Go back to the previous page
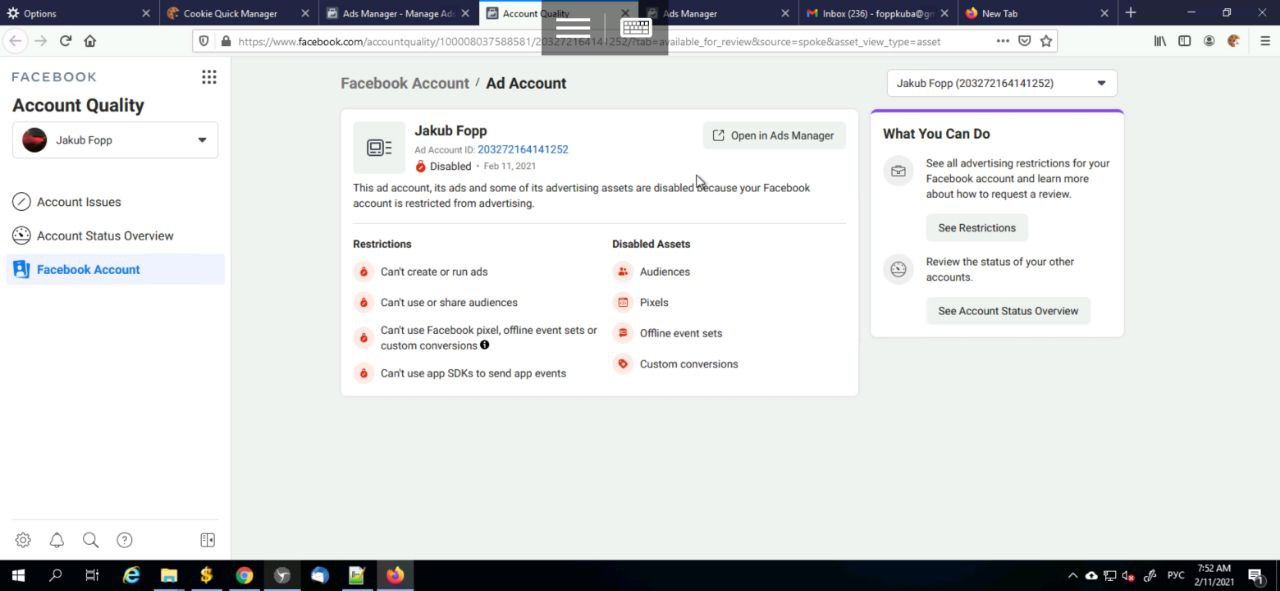 pyautogui.click(x=15, y=41)
